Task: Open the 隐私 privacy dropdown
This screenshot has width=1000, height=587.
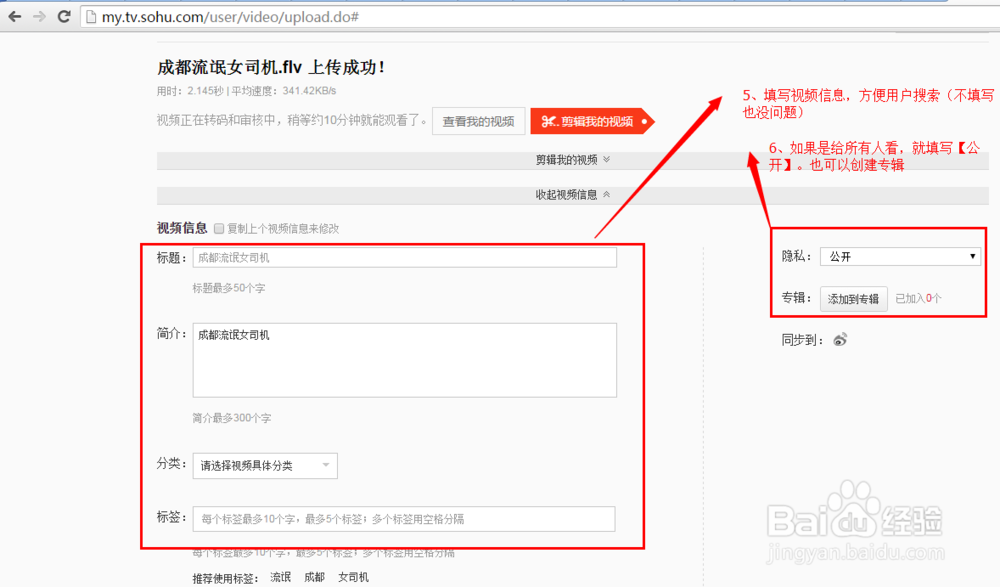Action: tap(901, 256)
